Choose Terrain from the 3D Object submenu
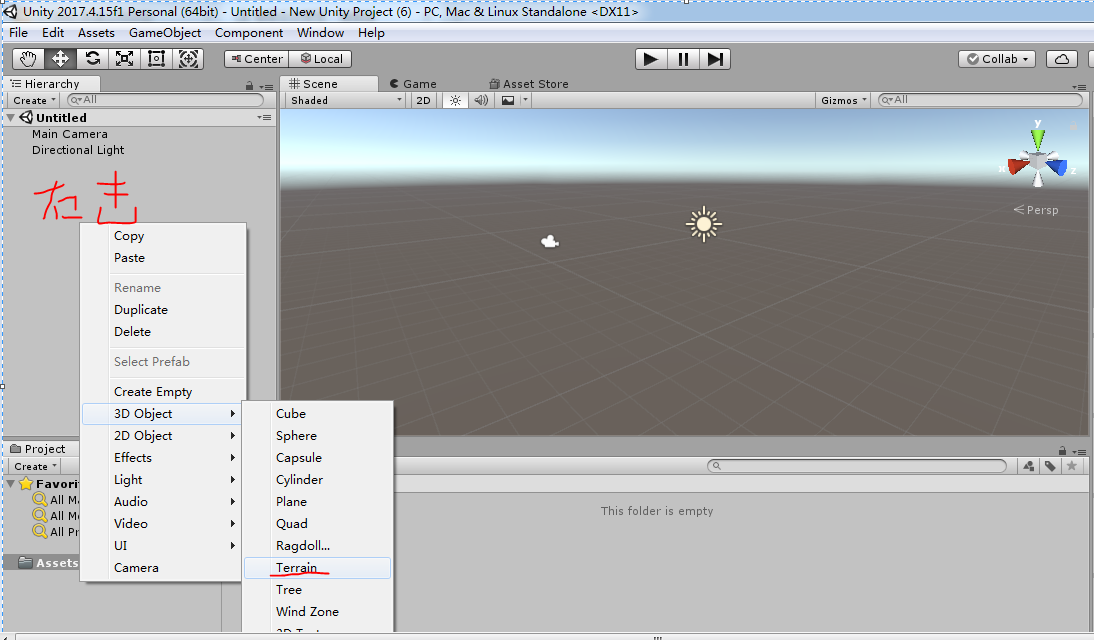Viewport: 1094px width, 640px height. pos(296,568)
